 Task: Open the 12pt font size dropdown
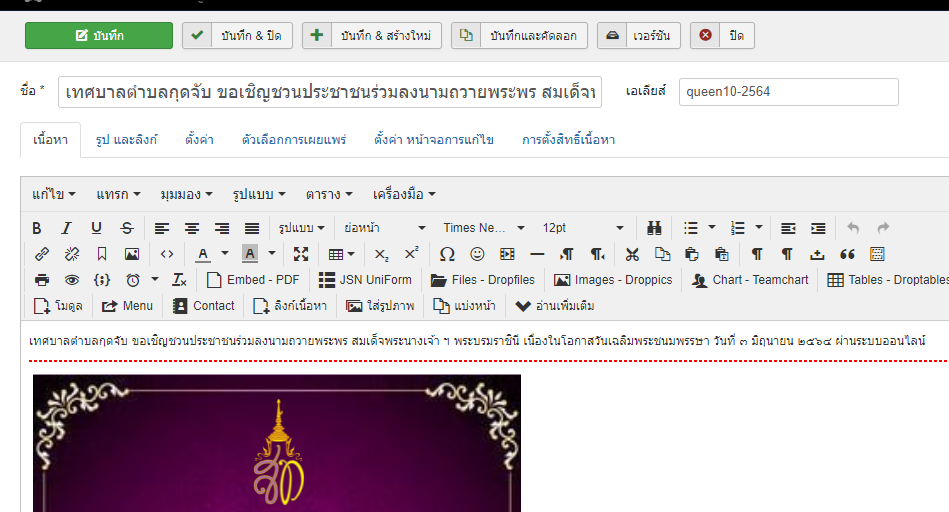click(583, 228)
